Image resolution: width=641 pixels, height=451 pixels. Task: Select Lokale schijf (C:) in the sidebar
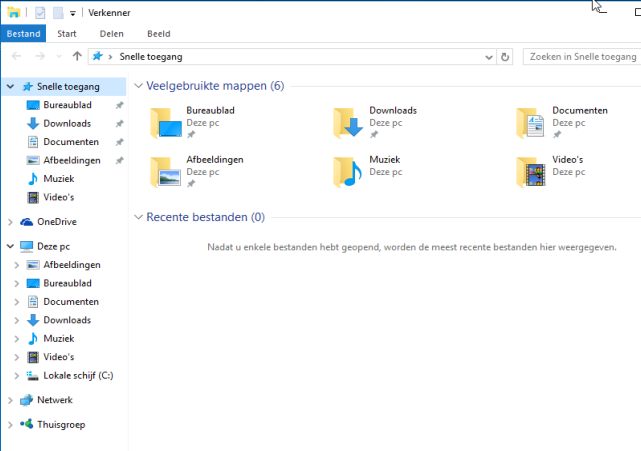click(78, 375)
